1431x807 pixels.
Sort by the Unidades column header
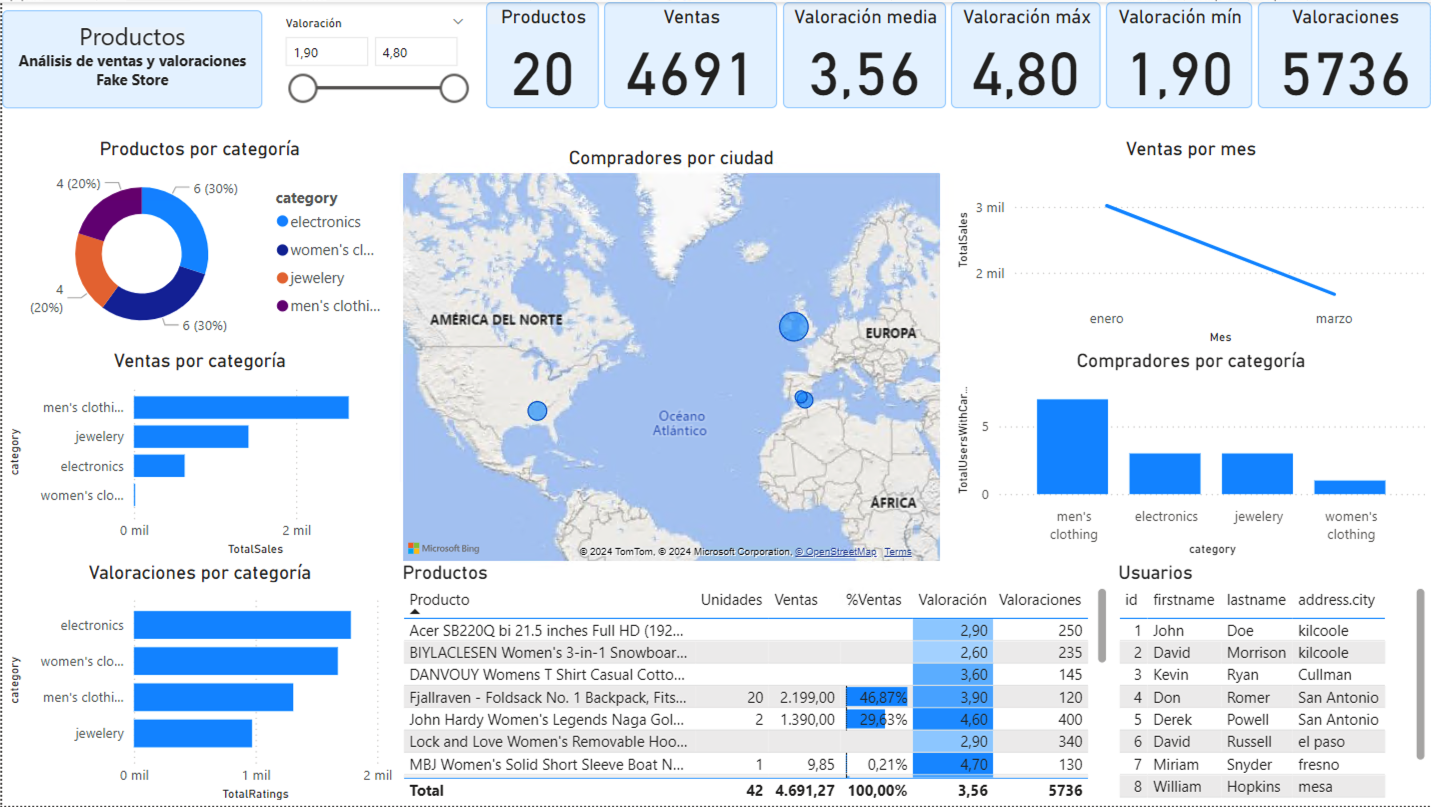[x=731, y=600]
